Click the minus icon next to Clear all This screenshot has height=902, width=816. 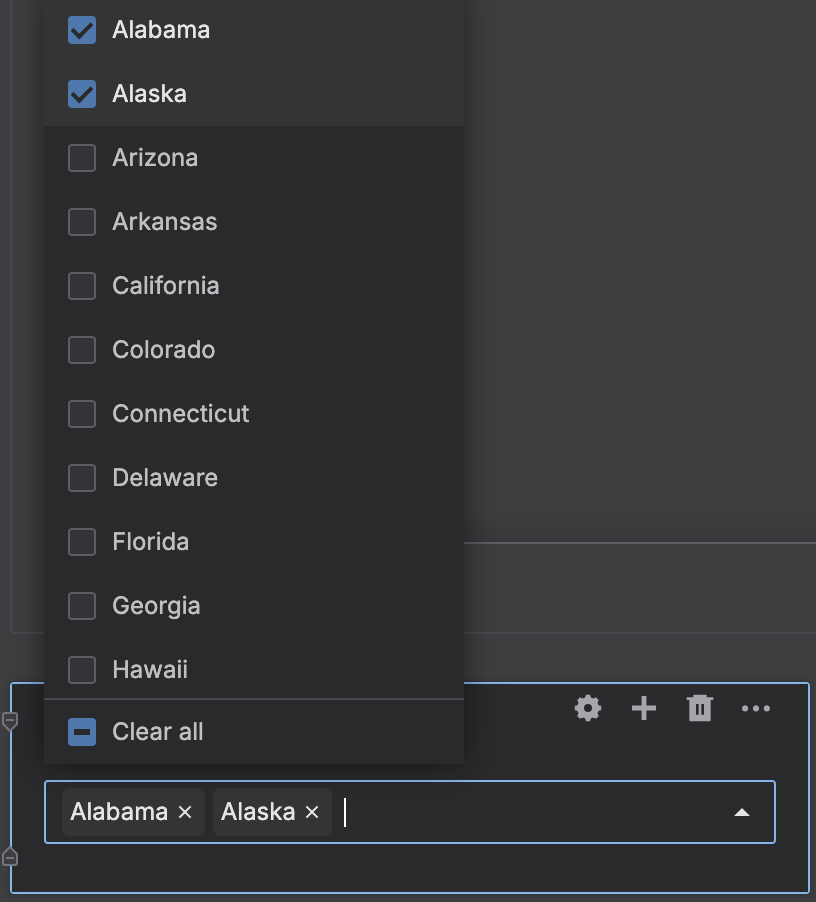[x=81, y=732]
